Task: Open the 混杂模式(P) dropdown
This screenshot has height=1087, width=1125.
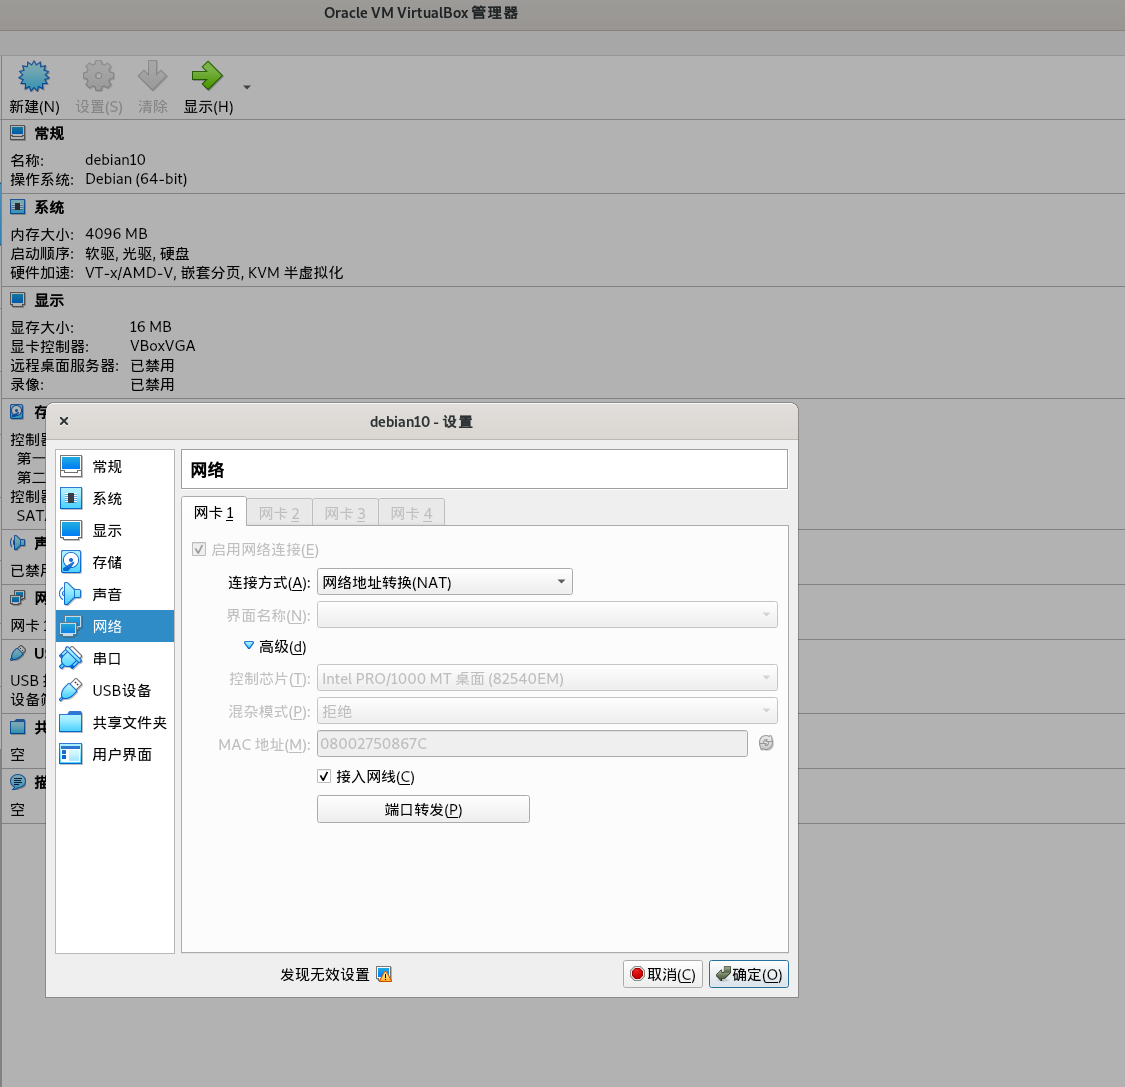Action: pos(547,711)
